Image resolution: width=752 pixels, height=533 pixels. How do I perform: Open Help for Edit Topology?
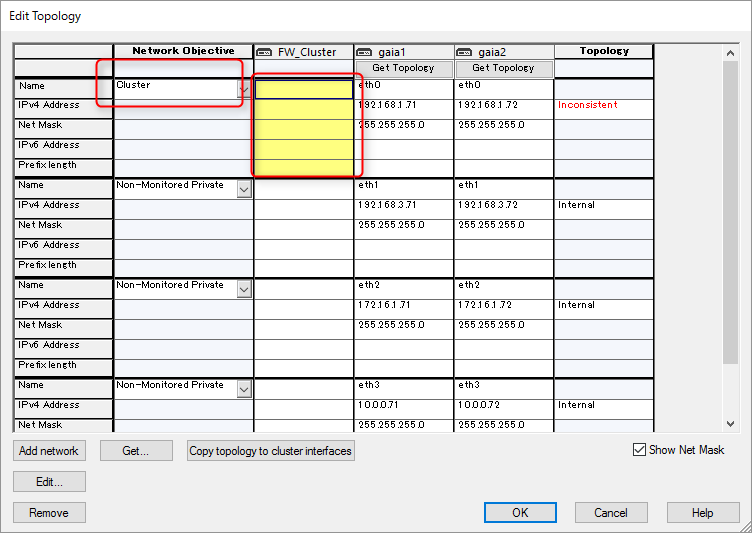(703, 512)
